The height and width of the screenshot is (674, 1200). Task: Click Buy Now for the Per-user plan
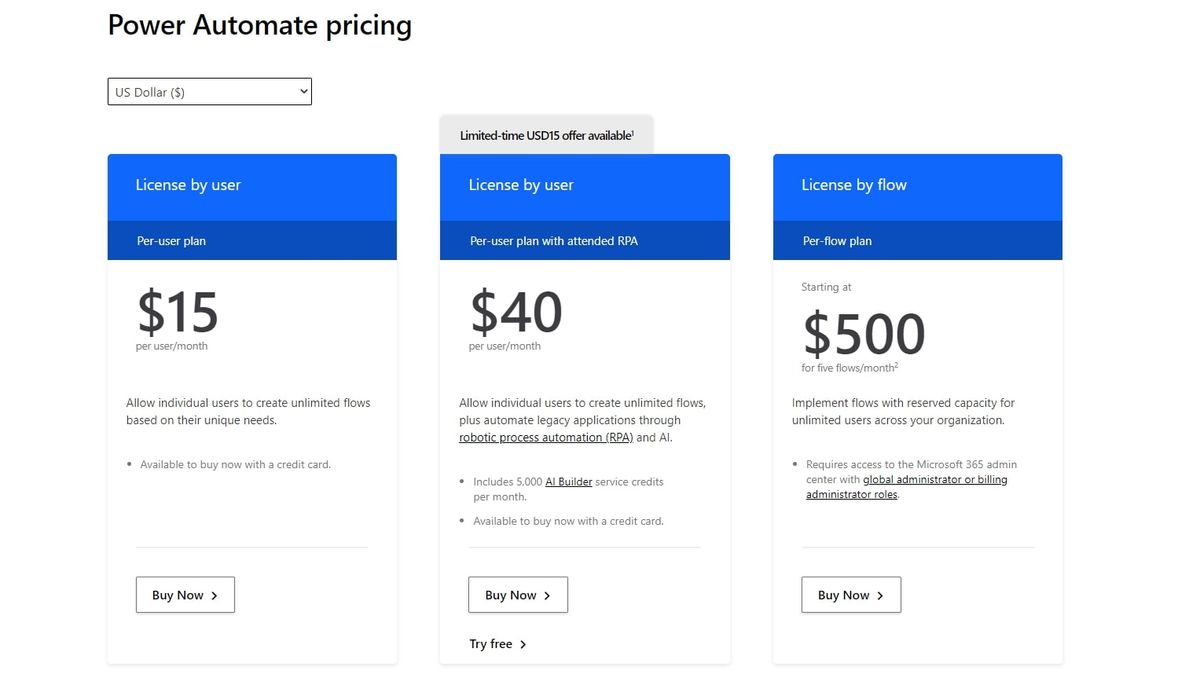pyautogui.click(x=185, y=594)
